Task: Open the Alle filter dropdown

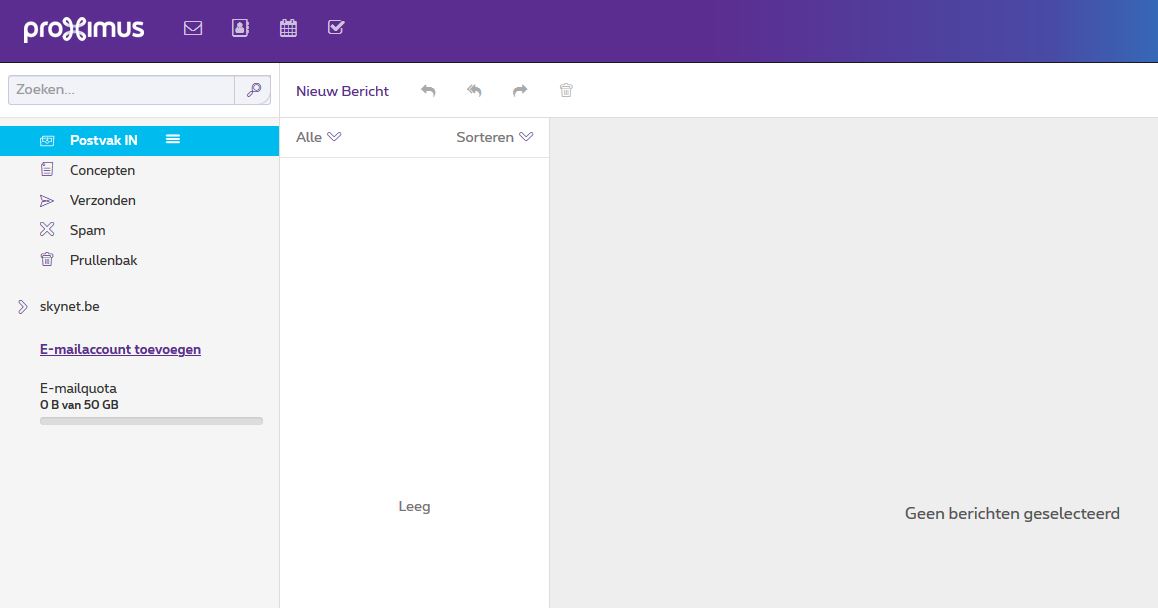Action: pos(318,137)
